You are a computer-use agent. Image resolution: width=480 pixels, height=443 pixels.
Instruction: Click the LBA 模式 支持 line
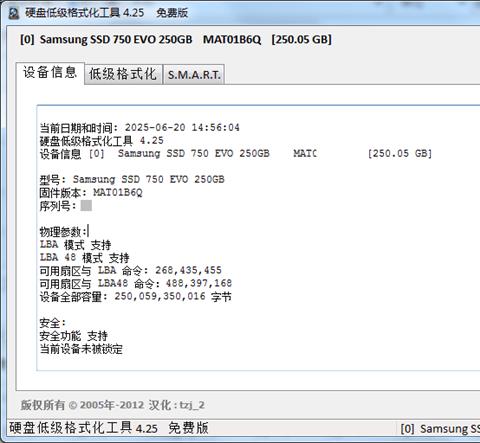(x=75, y=245)
